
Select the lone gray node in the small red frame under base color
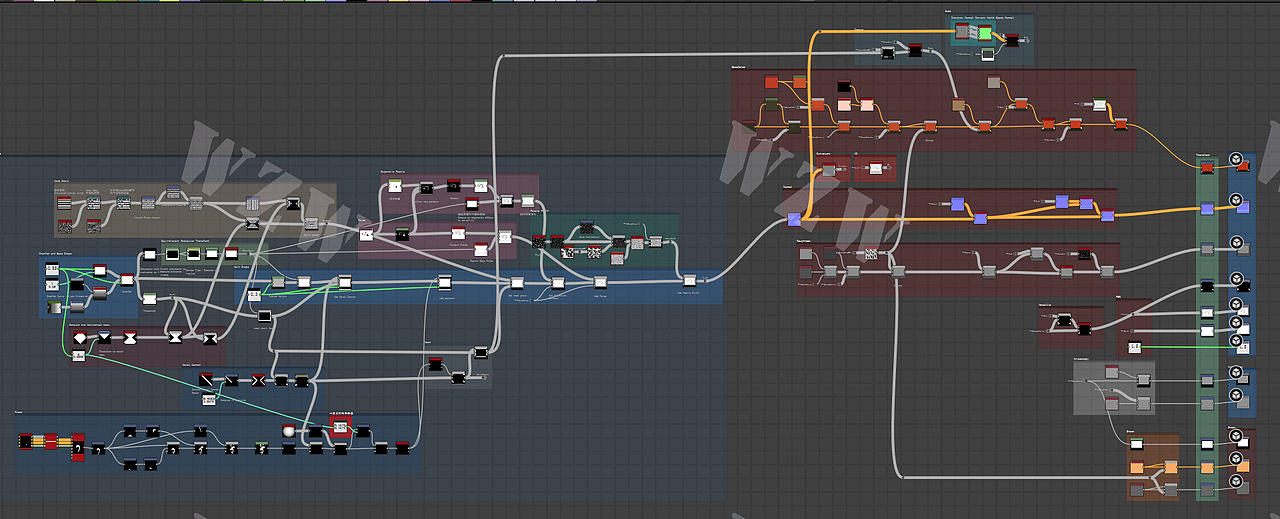828,168
